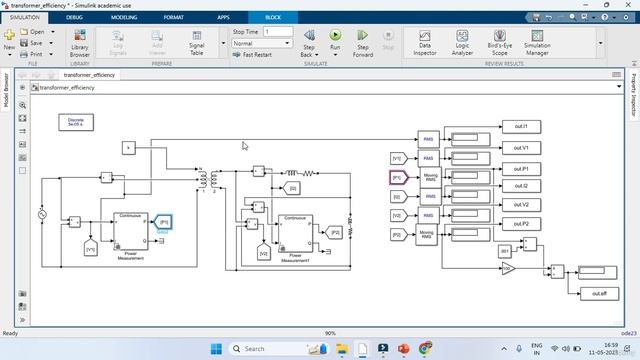Expand the Review Results gallery arrow
Screen dimensions: 640x360
[x=600, y=43]
